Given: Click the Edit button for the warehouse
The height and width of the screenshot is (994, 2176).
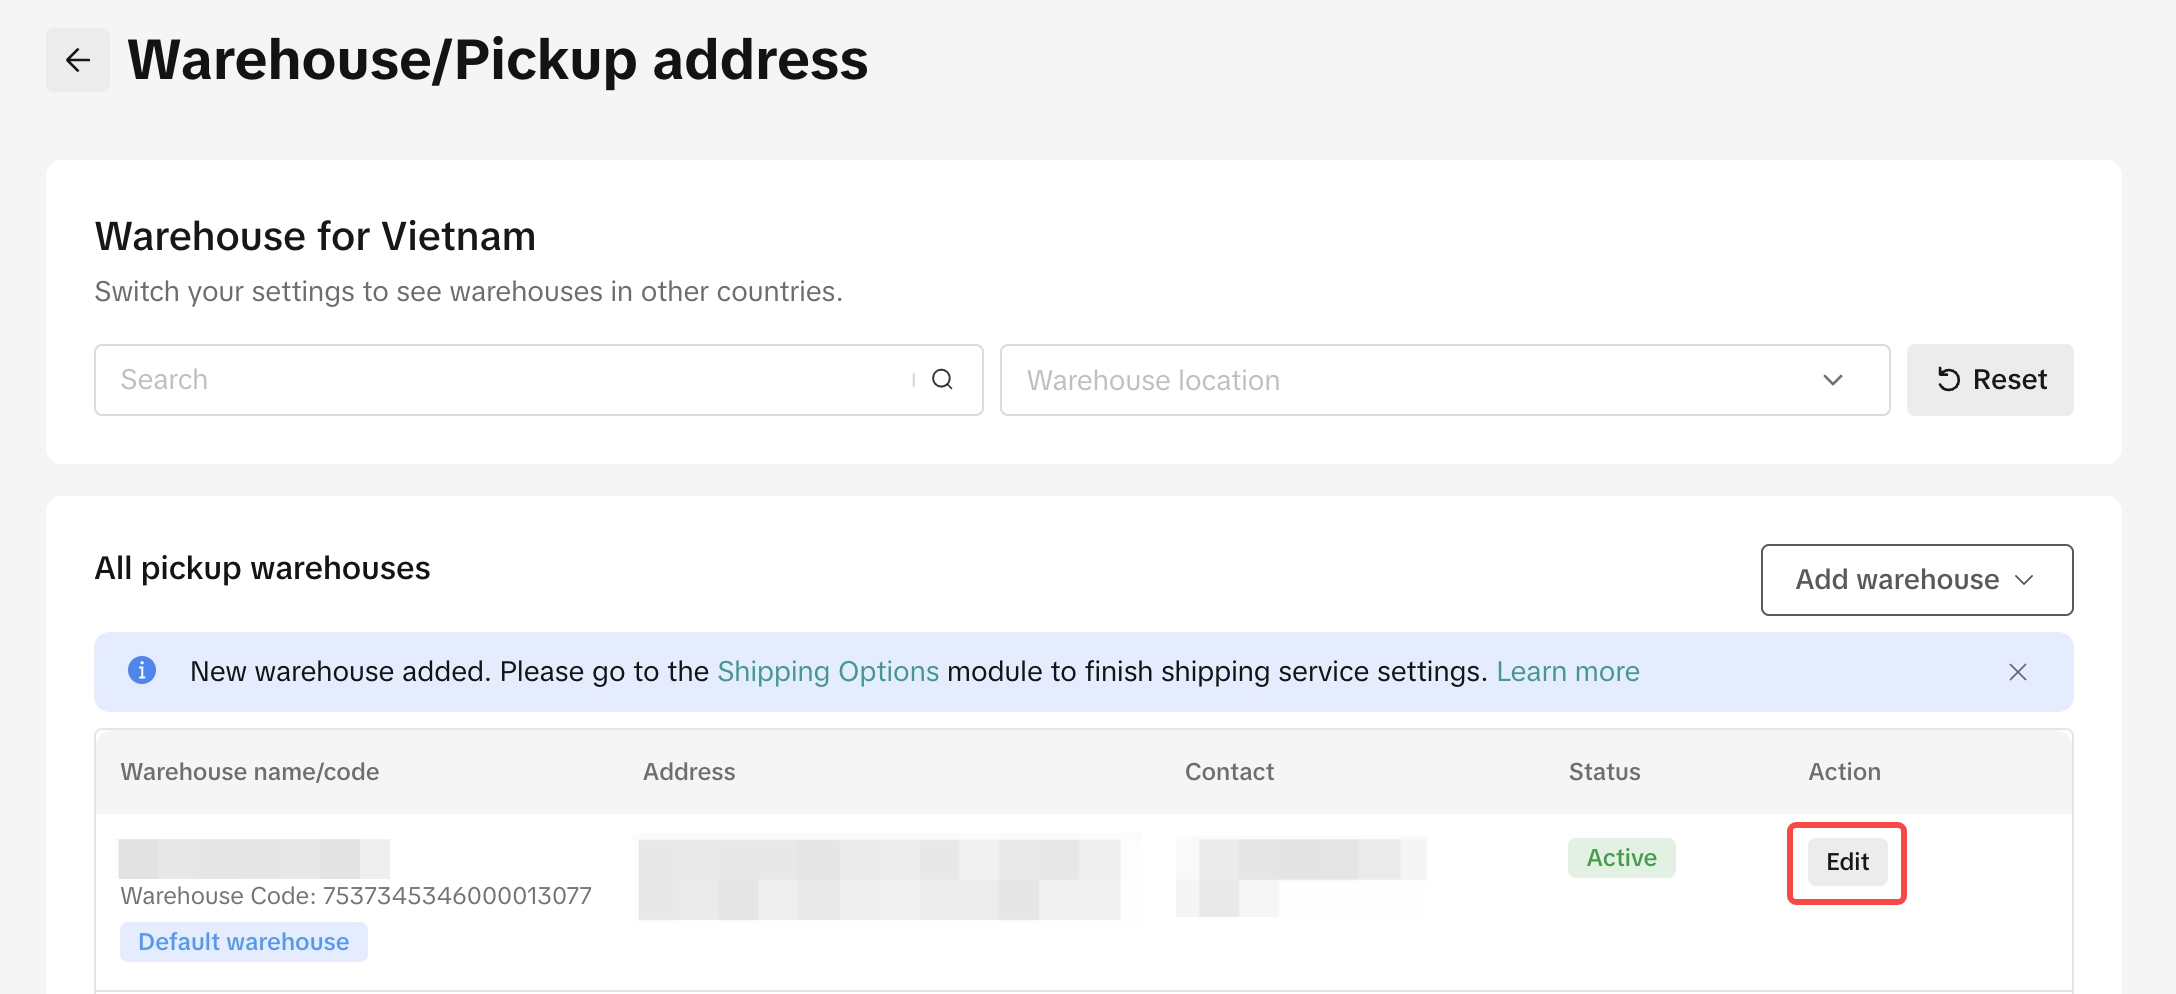Looking at the screenshot, I should (1847, 862).
